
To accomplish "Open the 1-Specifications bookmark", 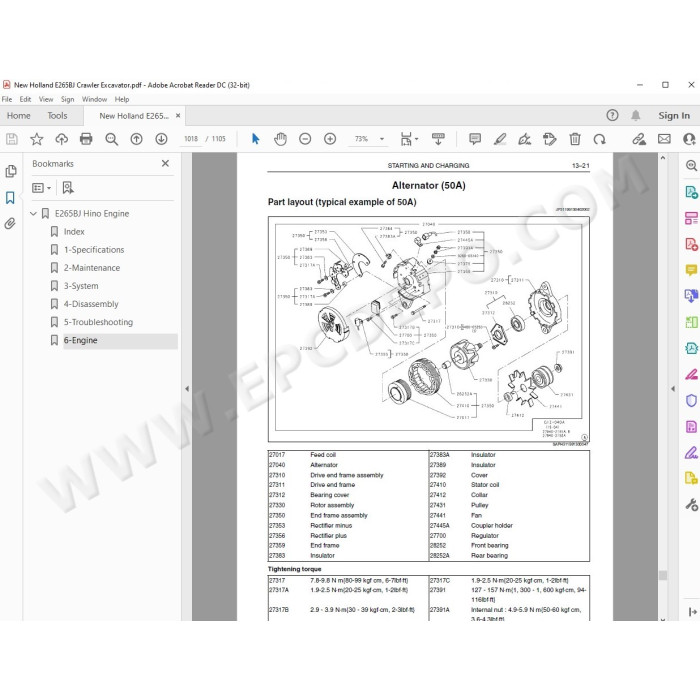I will coord(94,250).
